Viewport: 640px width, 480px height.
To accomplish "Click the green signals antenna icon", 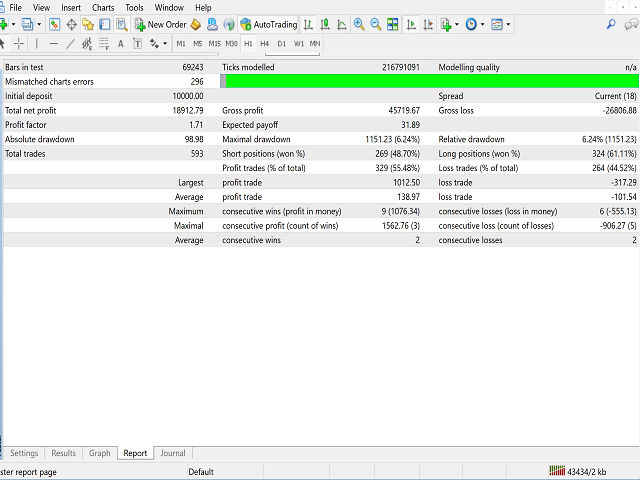I will click(x=229, y=24).
